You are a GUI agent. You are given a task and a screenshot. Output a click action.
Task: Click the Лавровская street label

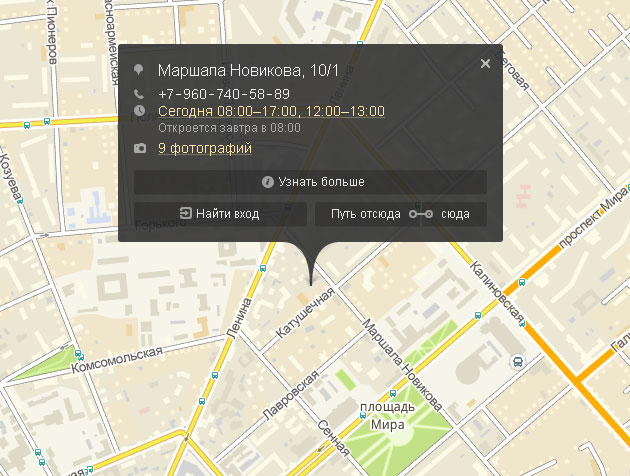[291, 396]
